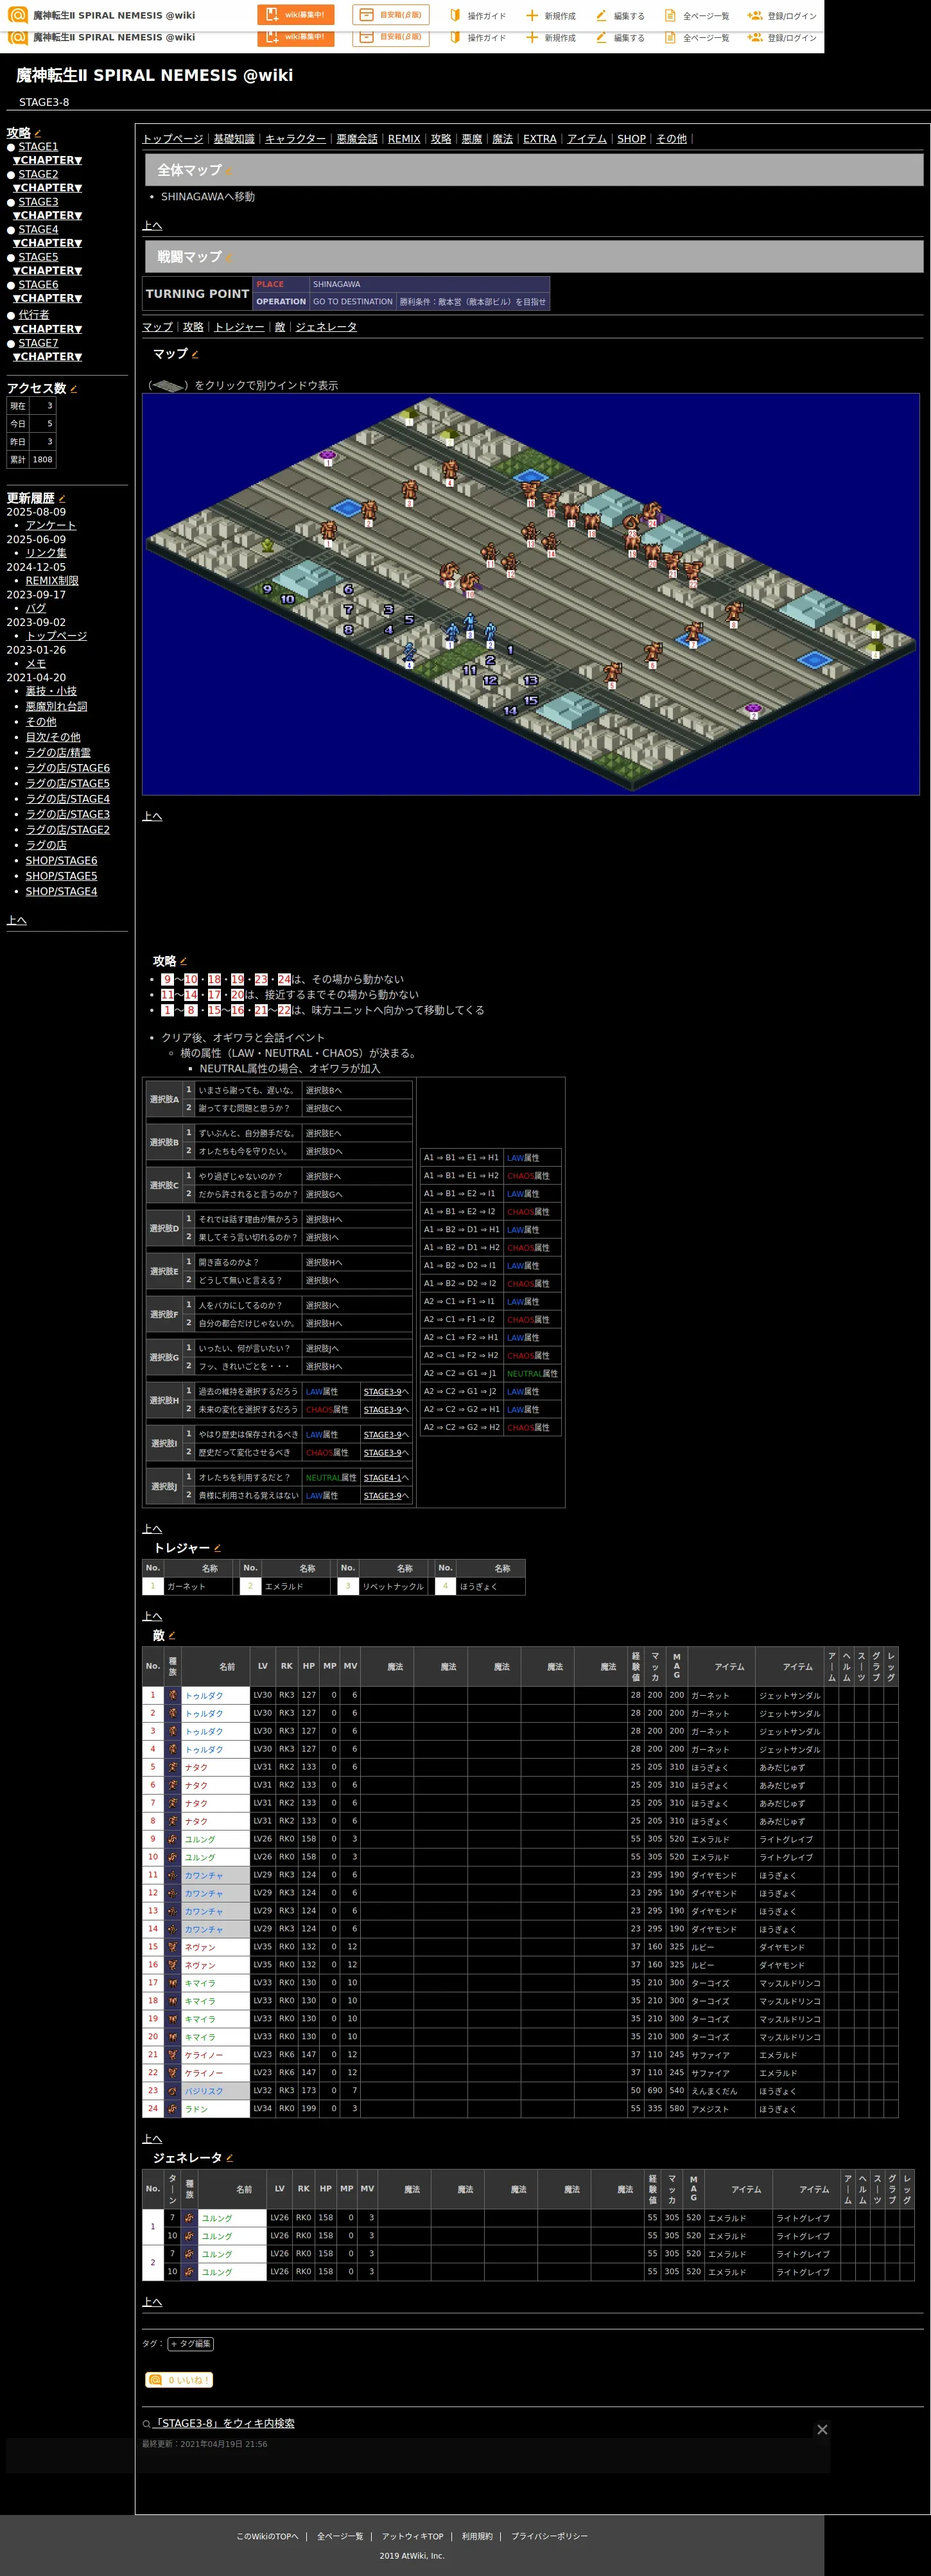Open 全ページ一覧 in the top header row
The height and width of the screenshot is (2576, 931).
pos(696,16)
